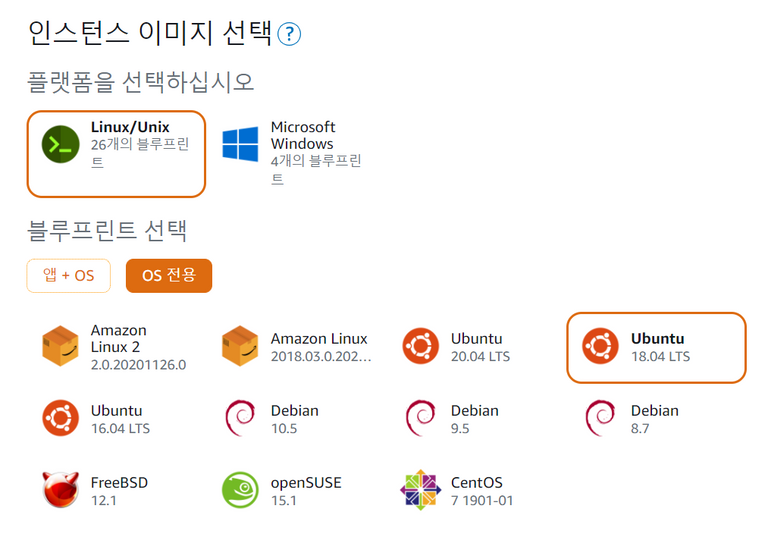Choose the FreeBSD daemon icon
The width and height of the screenshot is (768, 541).
coord(60,490)
